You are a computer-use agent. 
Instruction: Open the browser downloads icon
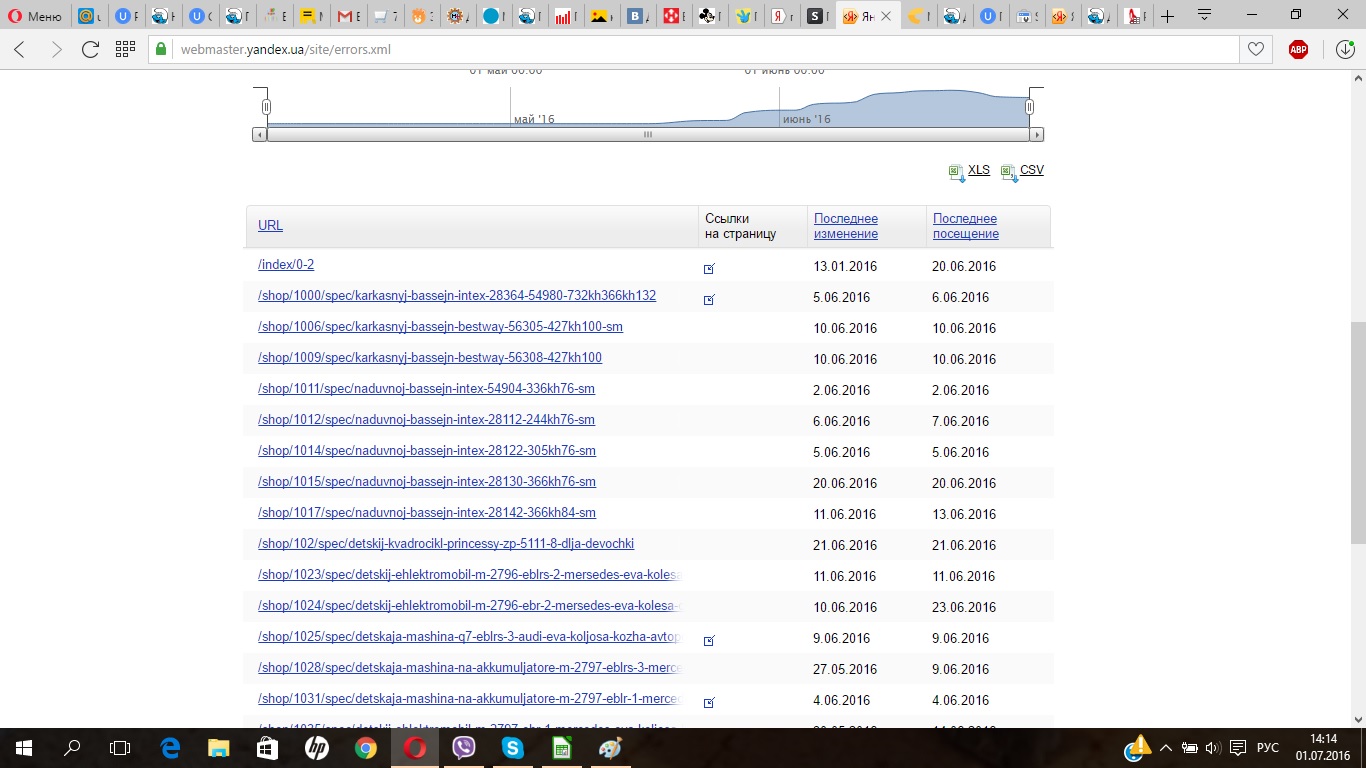pyautogui.click(x=1346, y=50)
